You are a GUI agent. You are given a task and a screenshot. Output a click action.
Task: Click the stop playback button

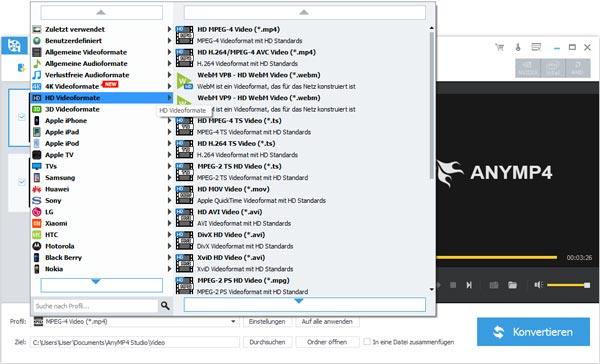pos(453,285)
